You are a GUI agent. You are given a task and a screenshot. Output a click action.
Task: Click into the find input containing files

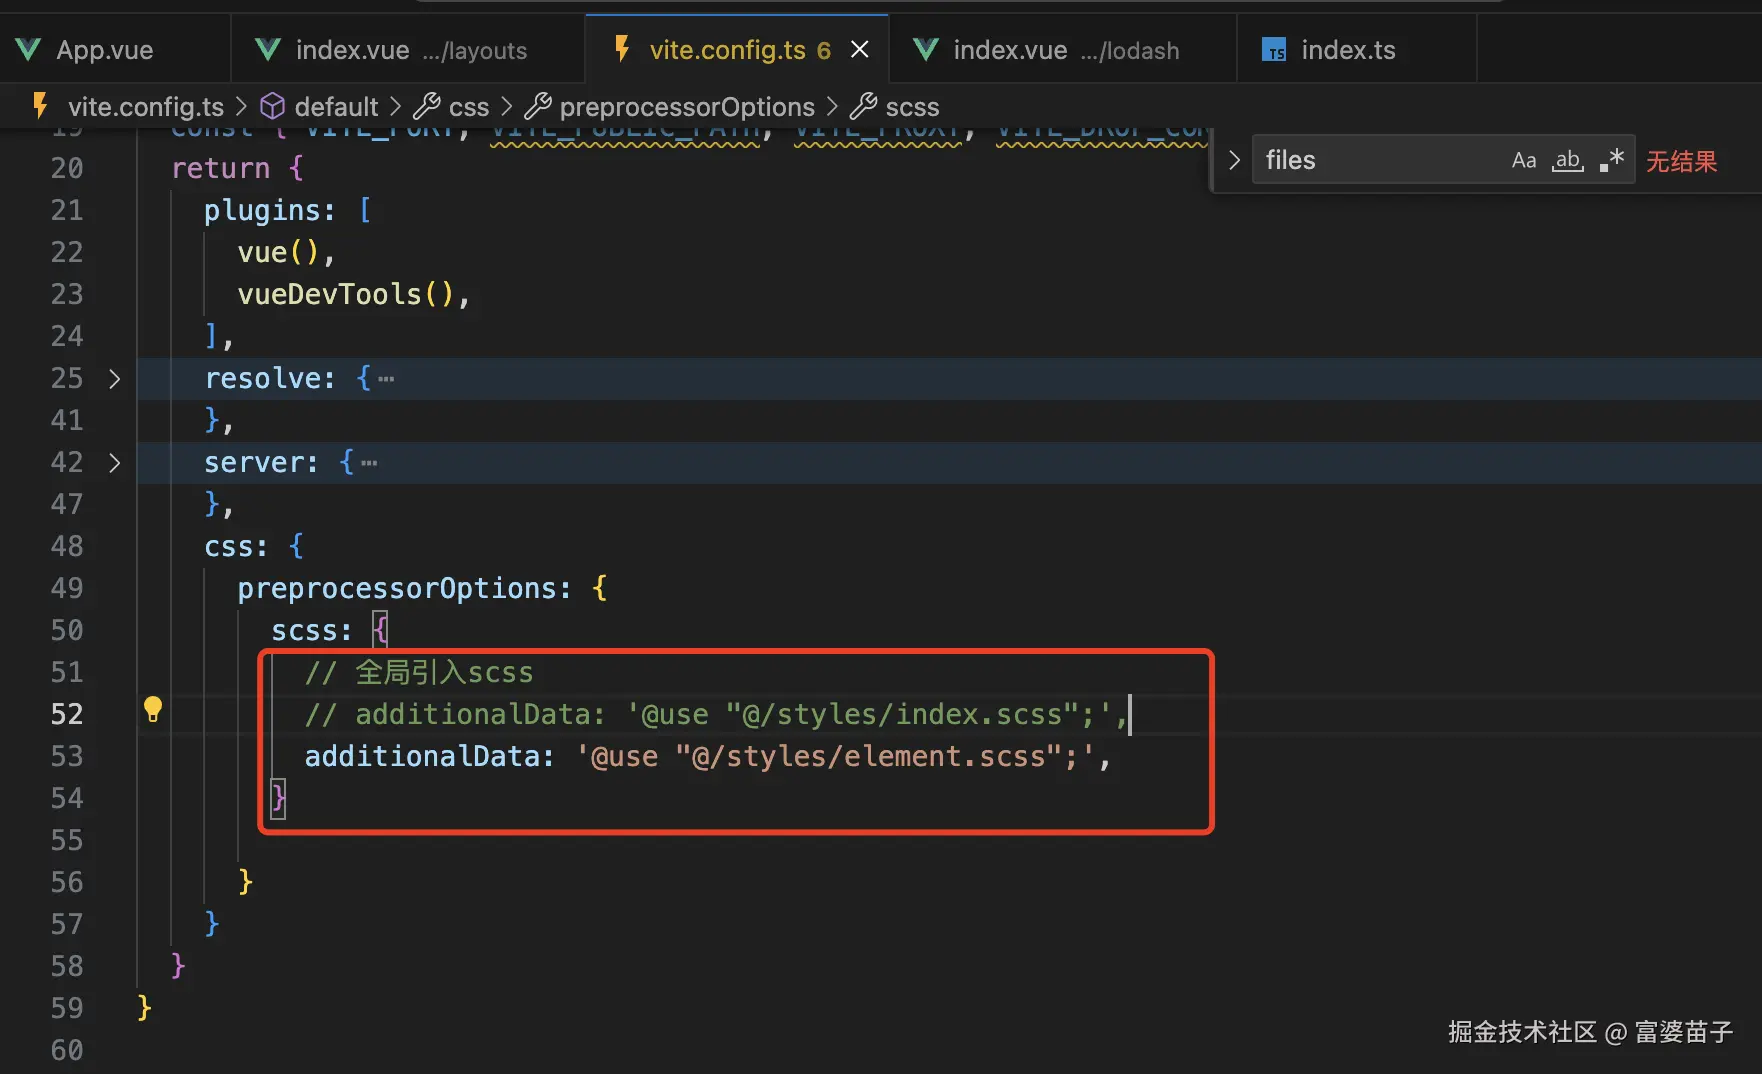1380,160
